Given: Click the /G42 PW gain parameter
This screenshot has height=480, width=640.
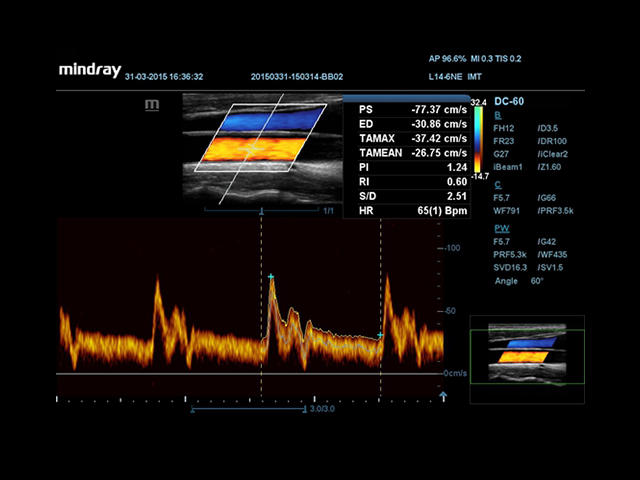Looking at the screenshot, I should (x=547, y=242).
